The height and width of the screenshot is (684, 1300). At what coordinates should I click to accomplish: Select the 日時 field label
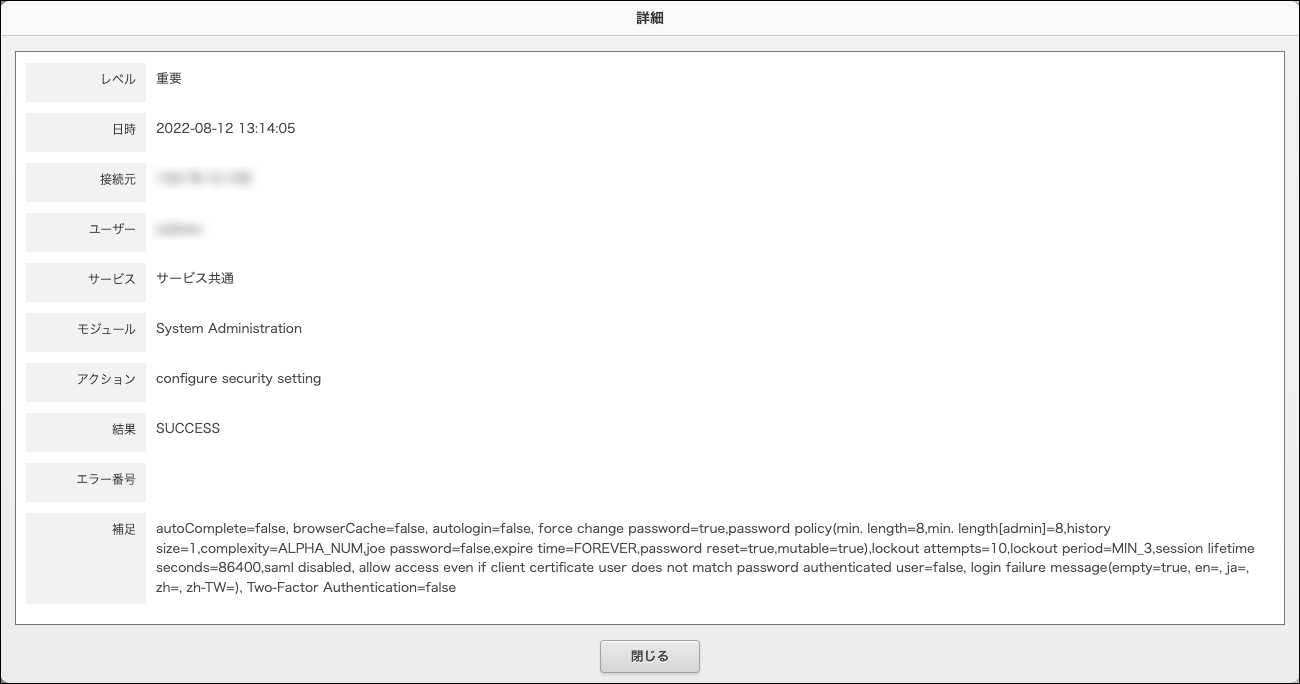(124, 129)
